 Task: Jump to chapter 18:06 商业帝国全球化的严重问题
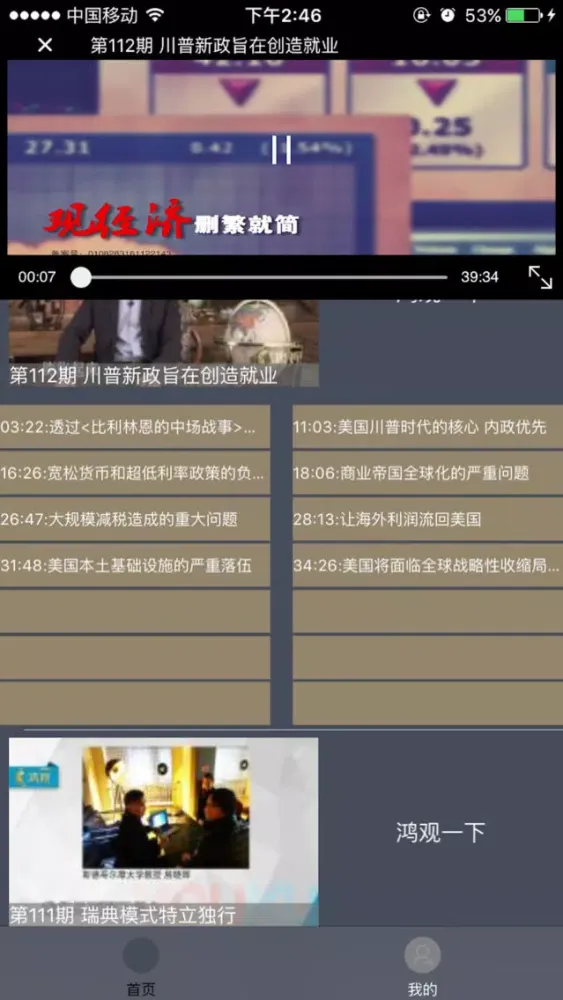click(428, 473)
